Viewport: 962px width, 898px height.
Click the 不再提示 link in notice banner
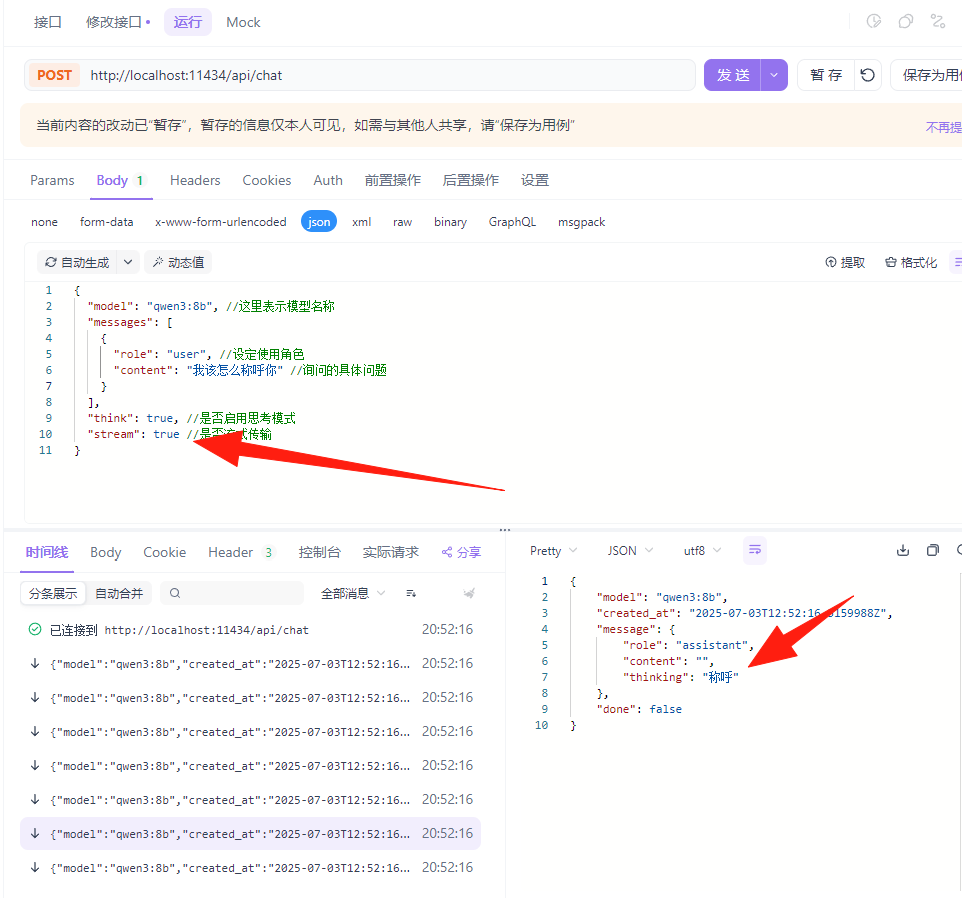(944, 127)
